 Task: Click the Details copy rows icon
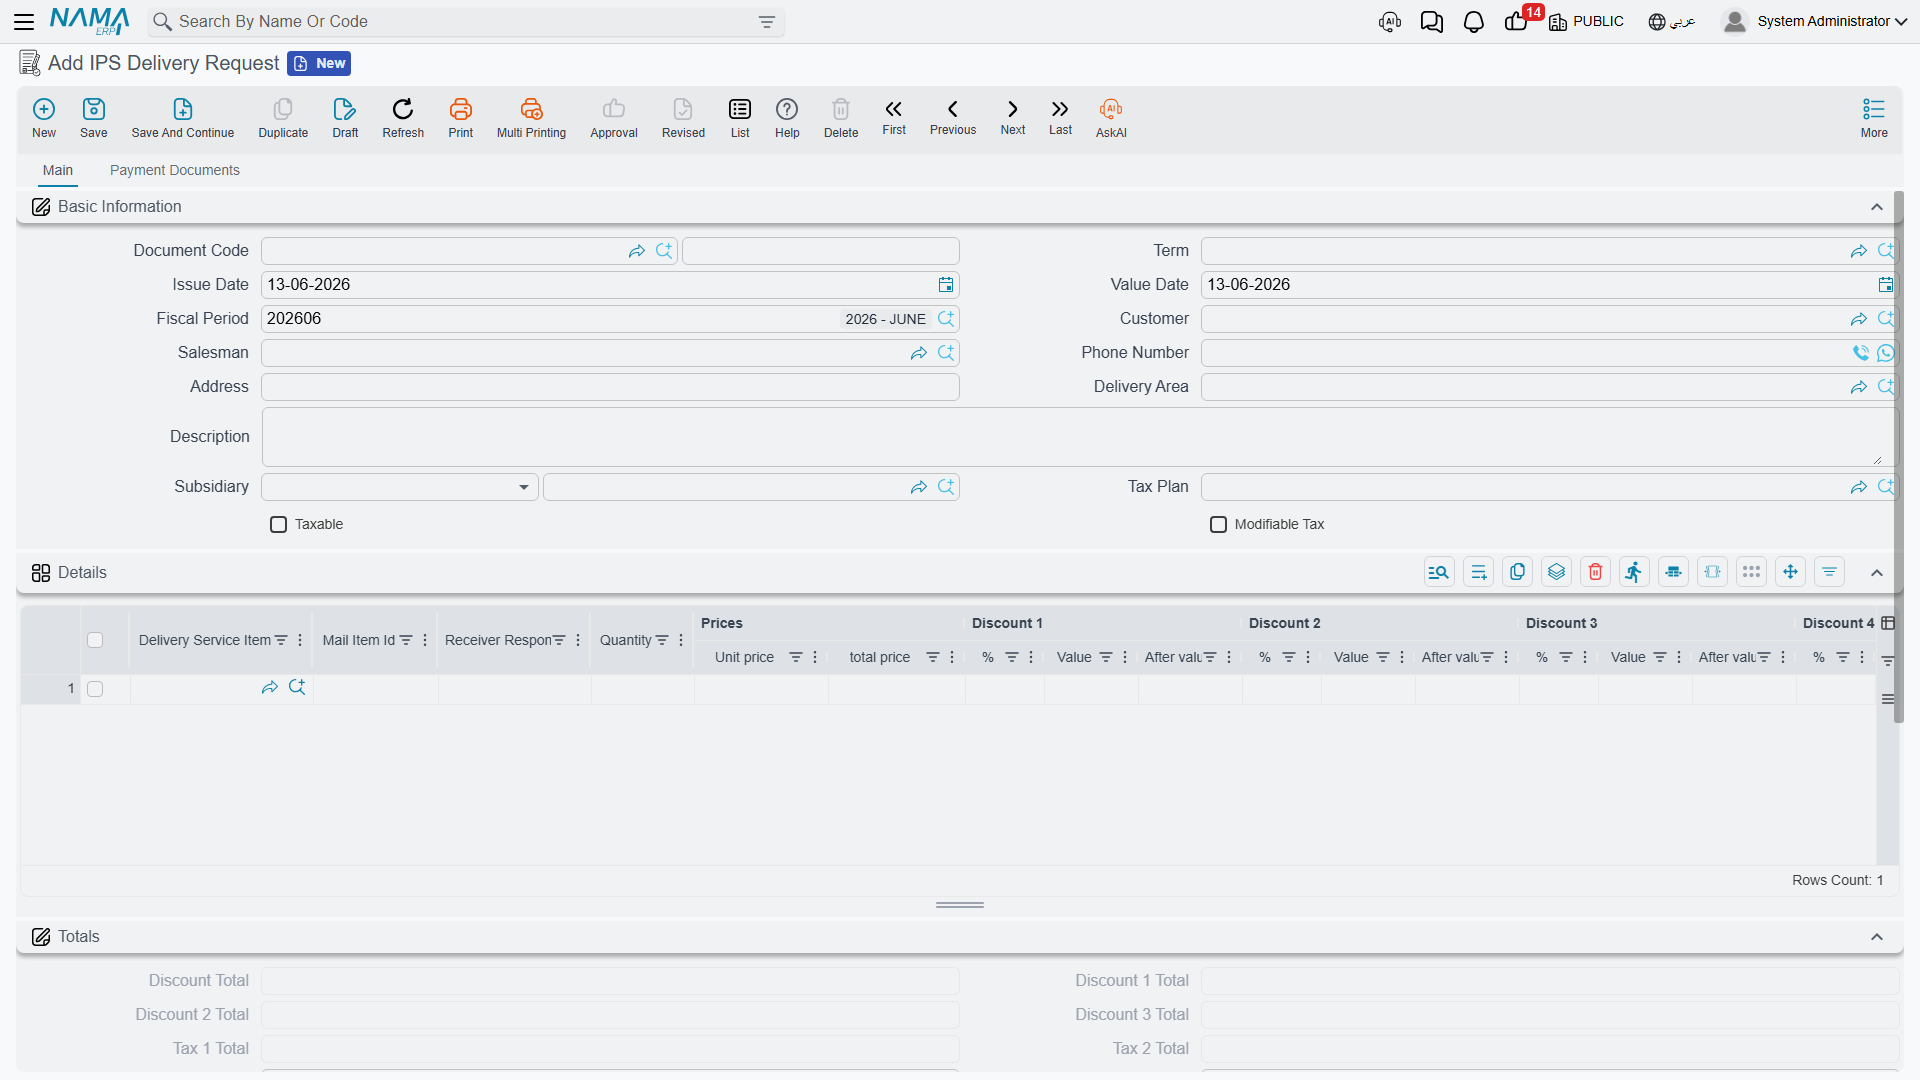(x=1517, y=572)
